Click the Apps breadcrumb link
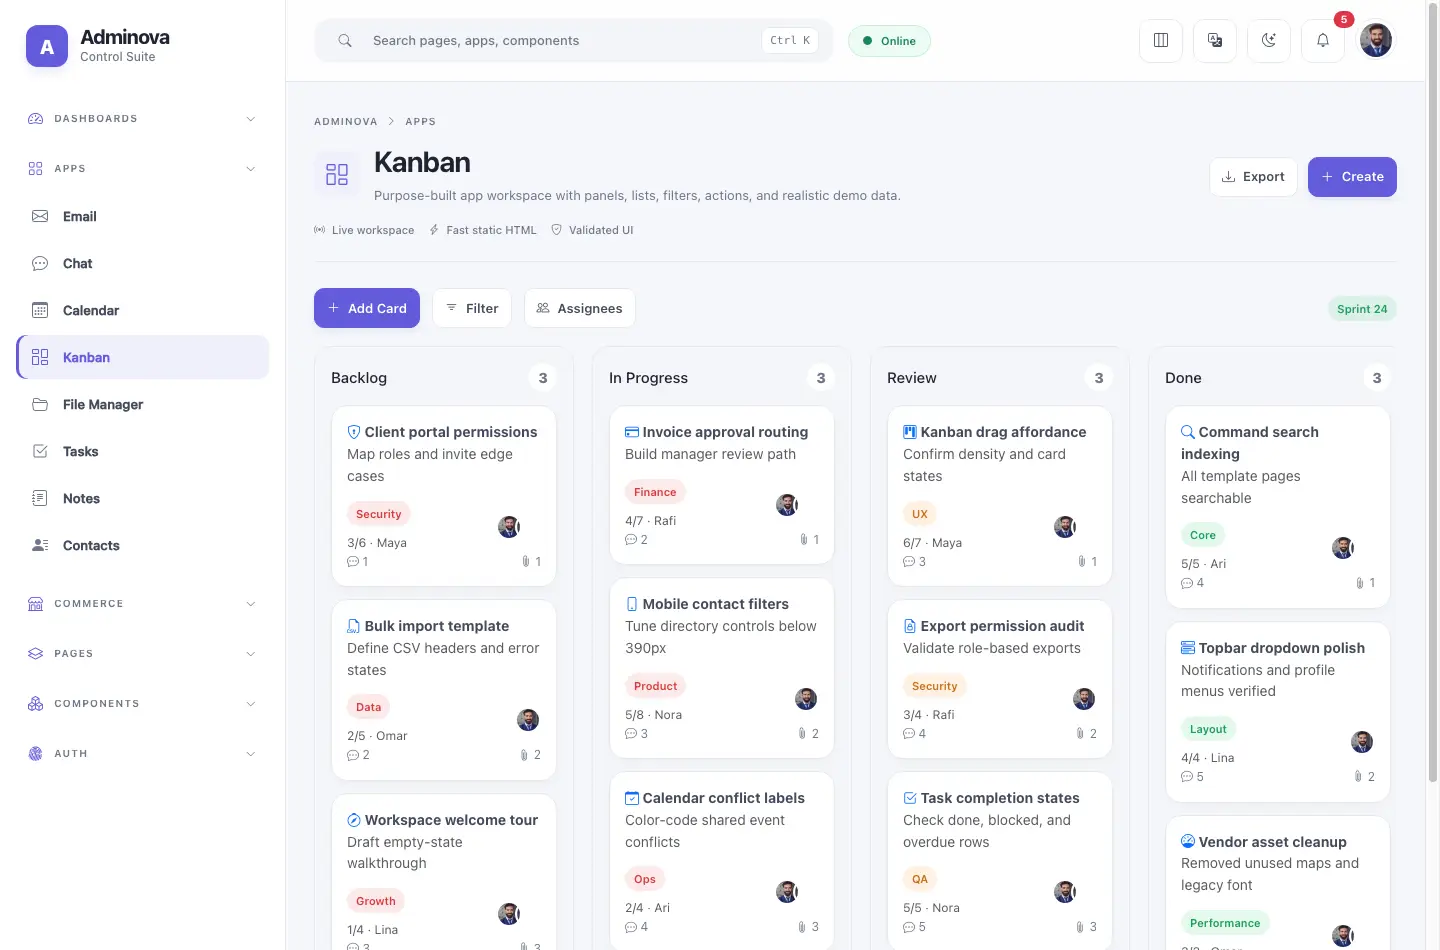 (x=420, y=122)
